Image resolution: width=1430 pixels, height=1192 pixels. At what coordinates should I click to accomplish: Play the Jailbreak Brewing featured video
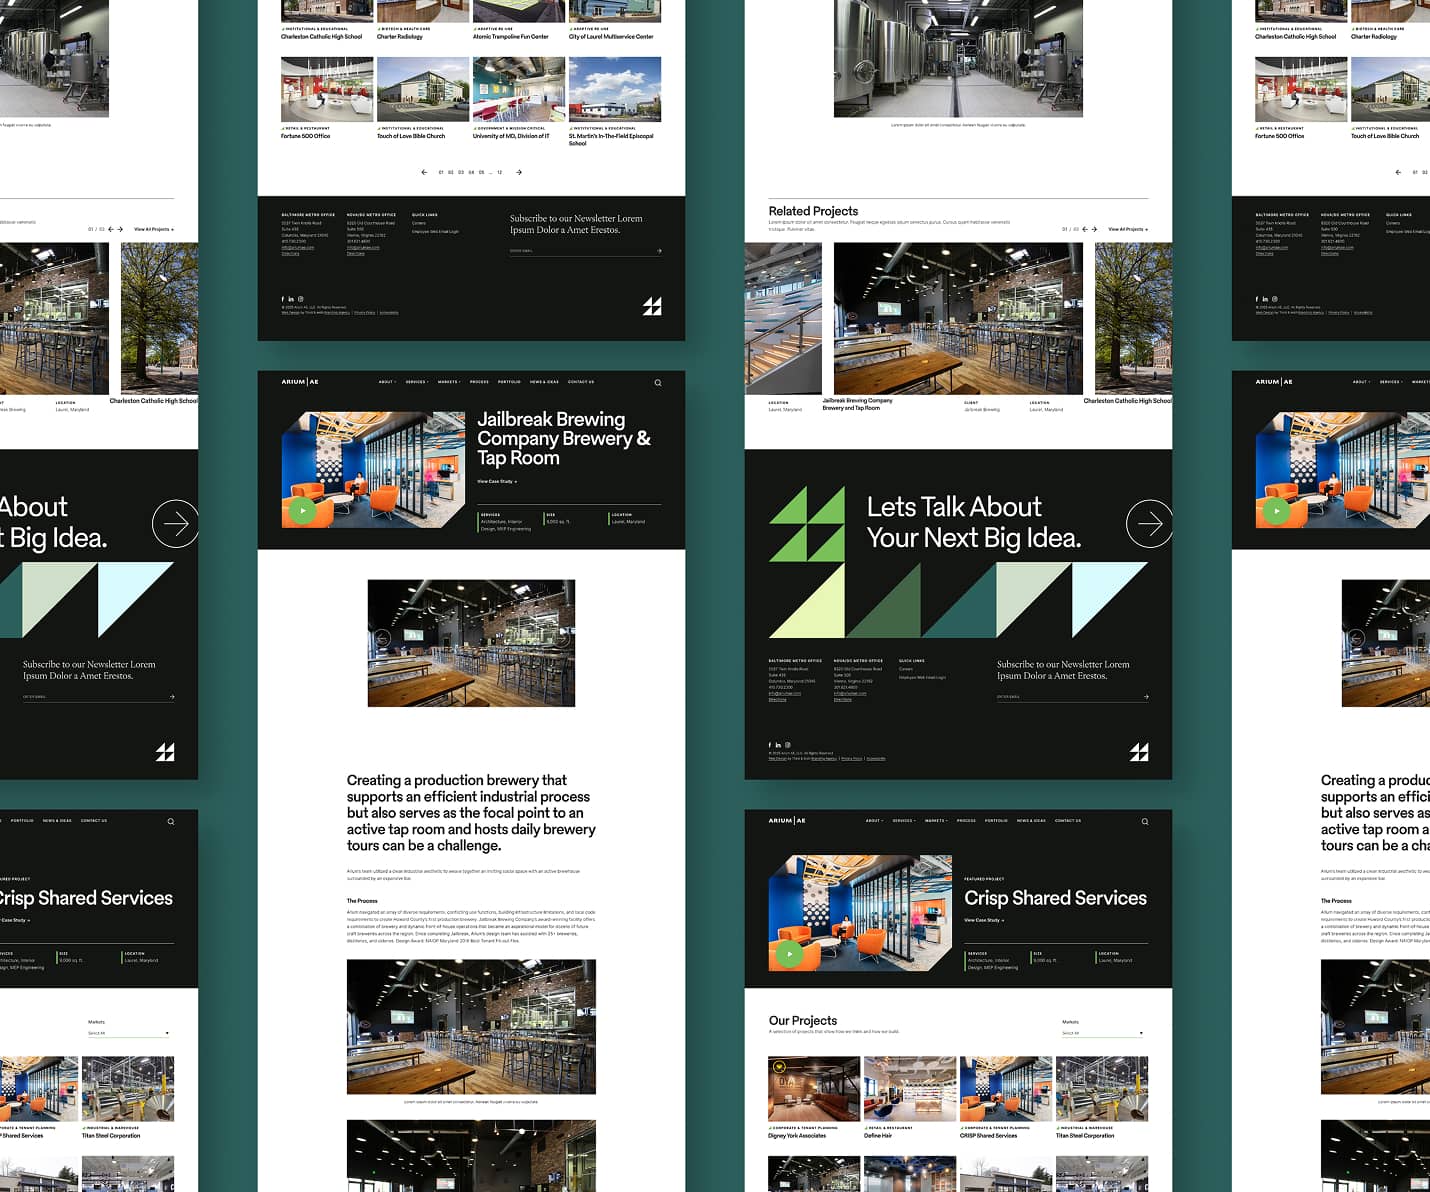pos(303,510)
